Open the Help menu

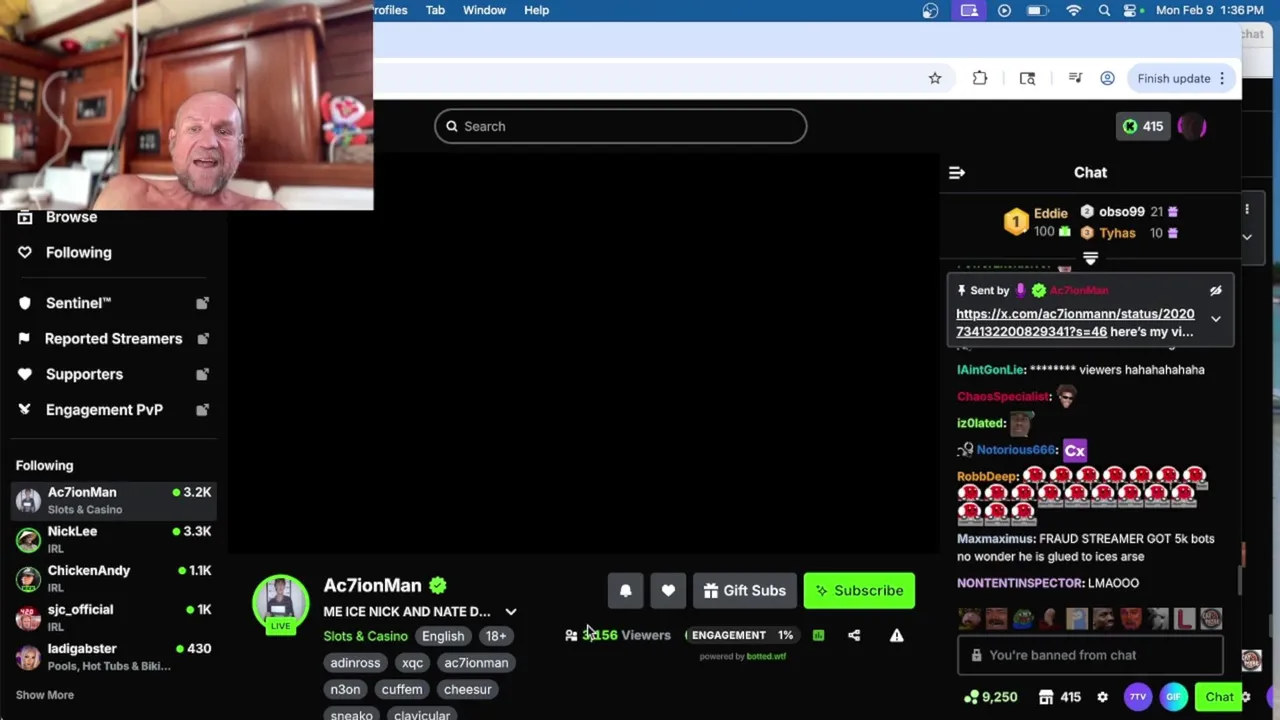click(536, 10)
